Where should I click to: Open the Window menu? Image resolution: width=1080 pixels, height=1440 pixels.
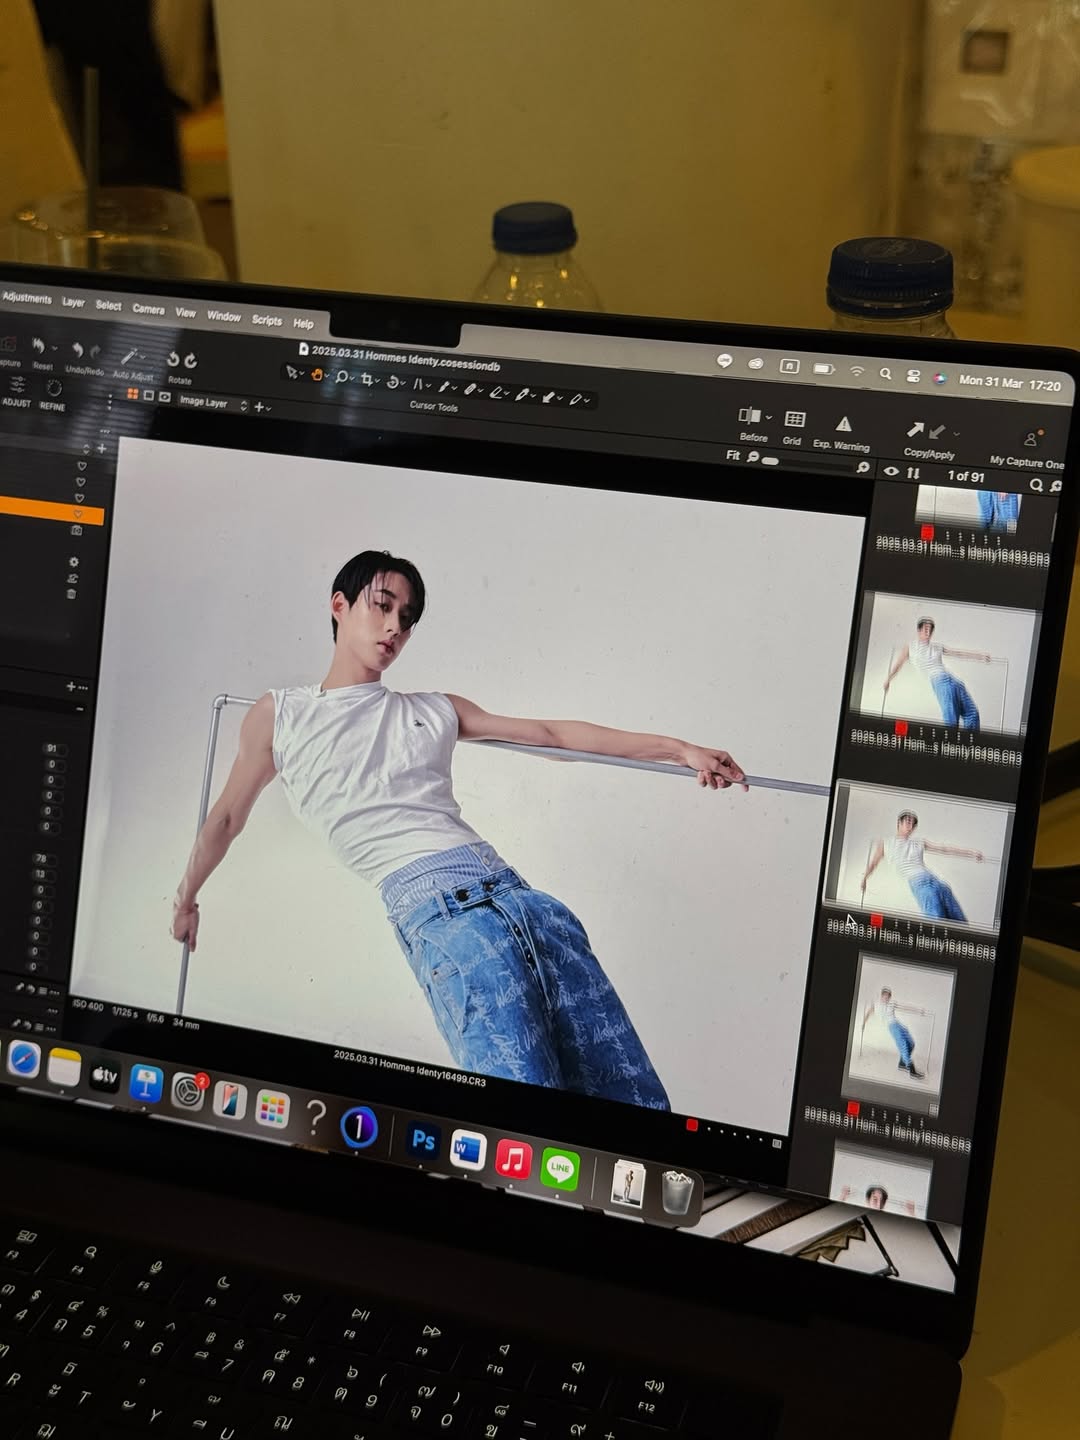tap(224, 316)
